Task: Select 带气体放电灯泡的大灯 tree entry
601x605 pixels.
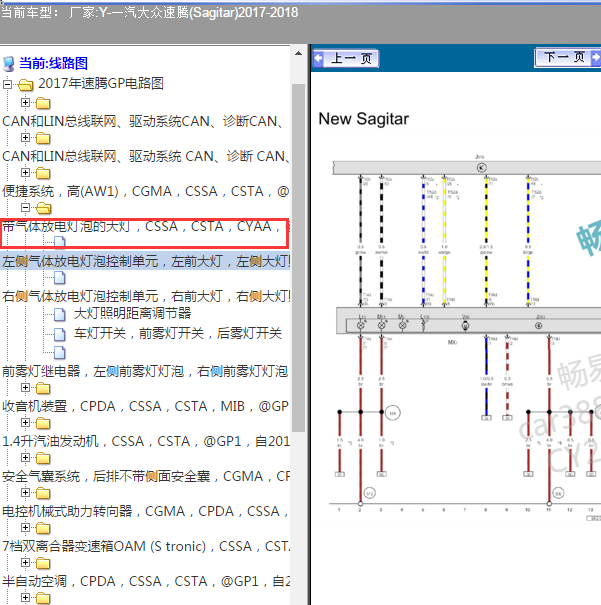Action: 145,226
